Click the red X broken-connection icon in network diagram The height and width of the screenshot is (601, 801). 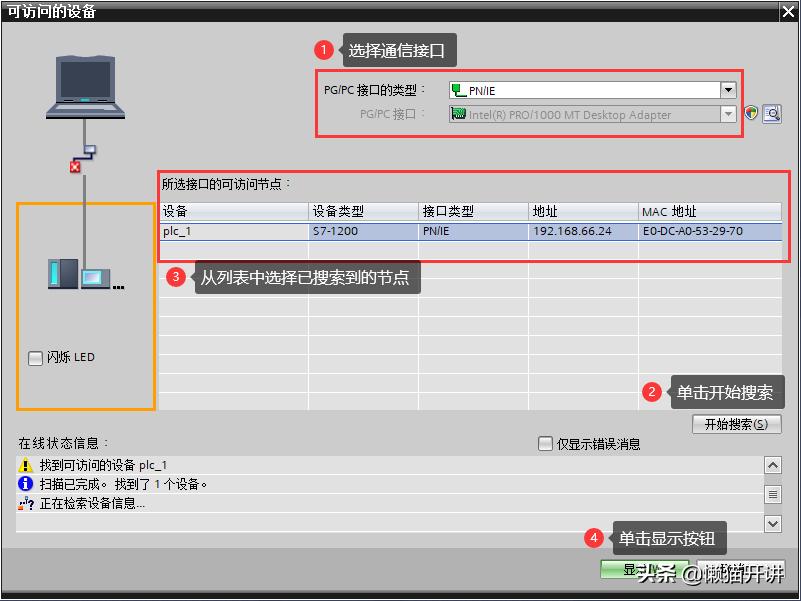click(74, 167)
